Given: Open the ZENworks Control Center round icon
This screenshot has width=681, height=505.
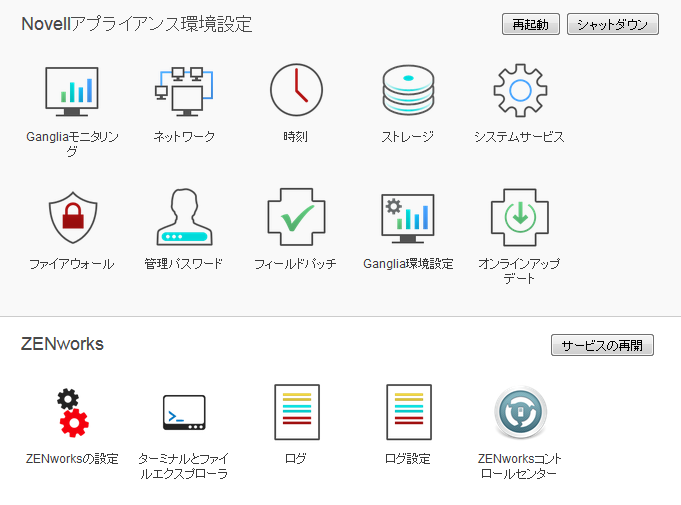Looking at the screenshot, I should point(520,413).
